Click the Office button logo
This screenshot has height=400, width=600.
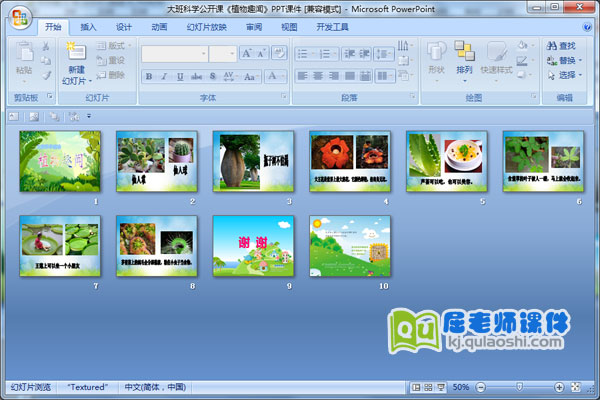pos(20,18)
